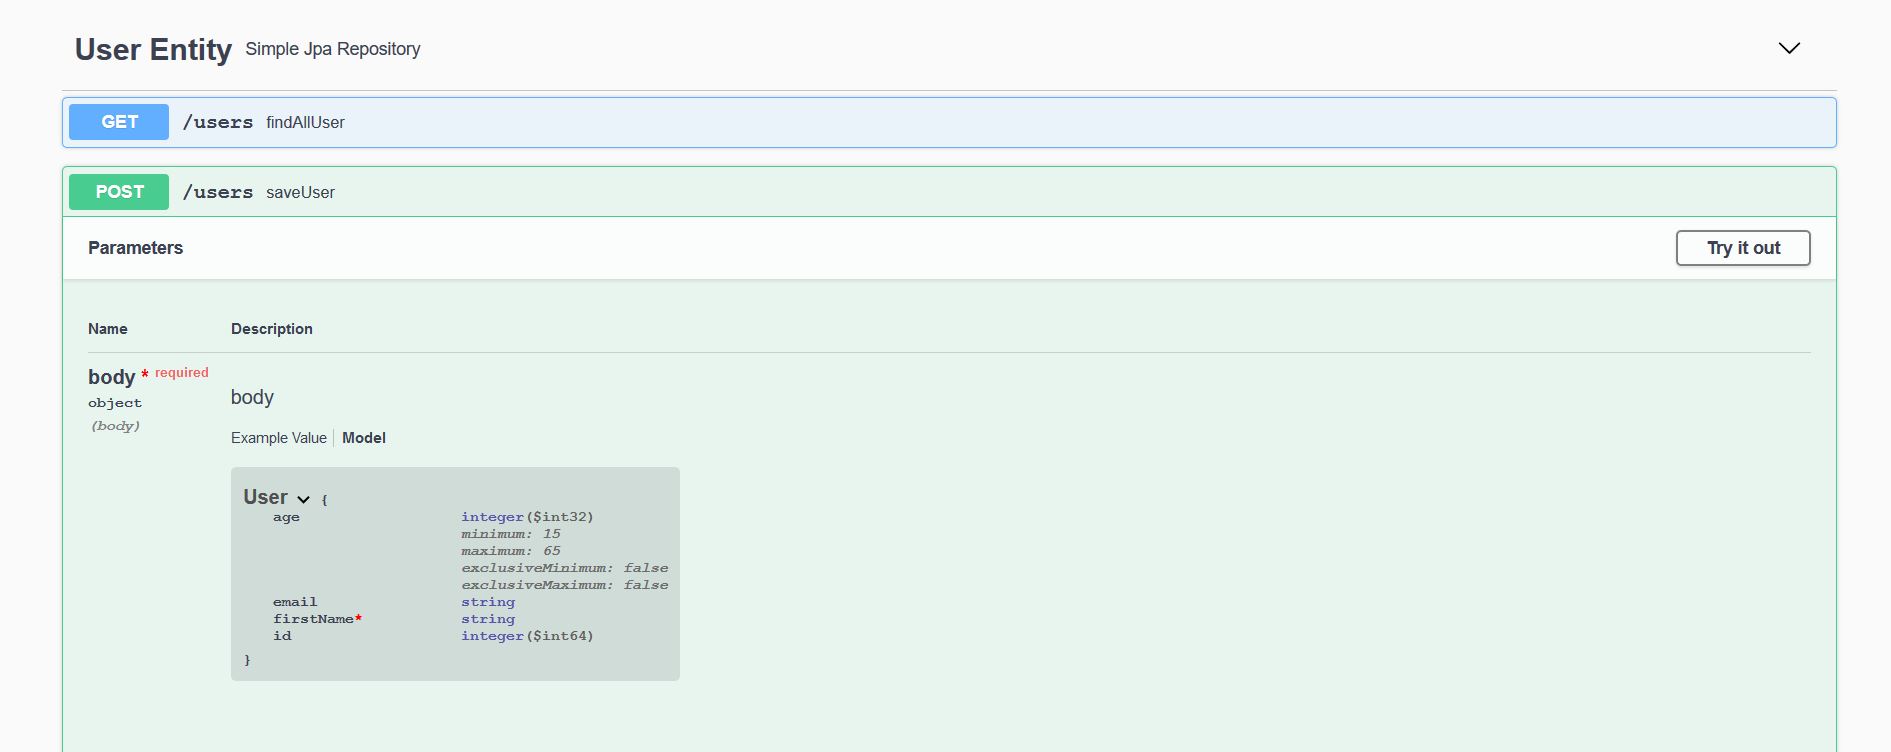
Task: Click 'exclusiveMaximum: false' text
Action: [565, 585]
